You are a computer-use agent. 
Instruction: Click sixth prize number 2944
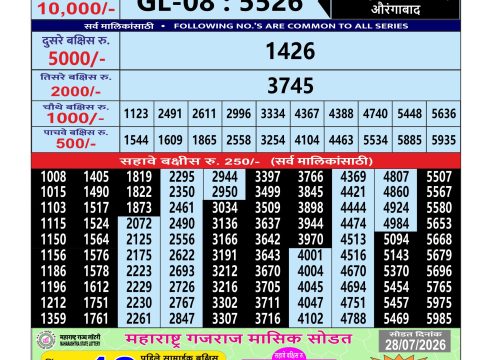pyautogui.click(x=225, y=177)
